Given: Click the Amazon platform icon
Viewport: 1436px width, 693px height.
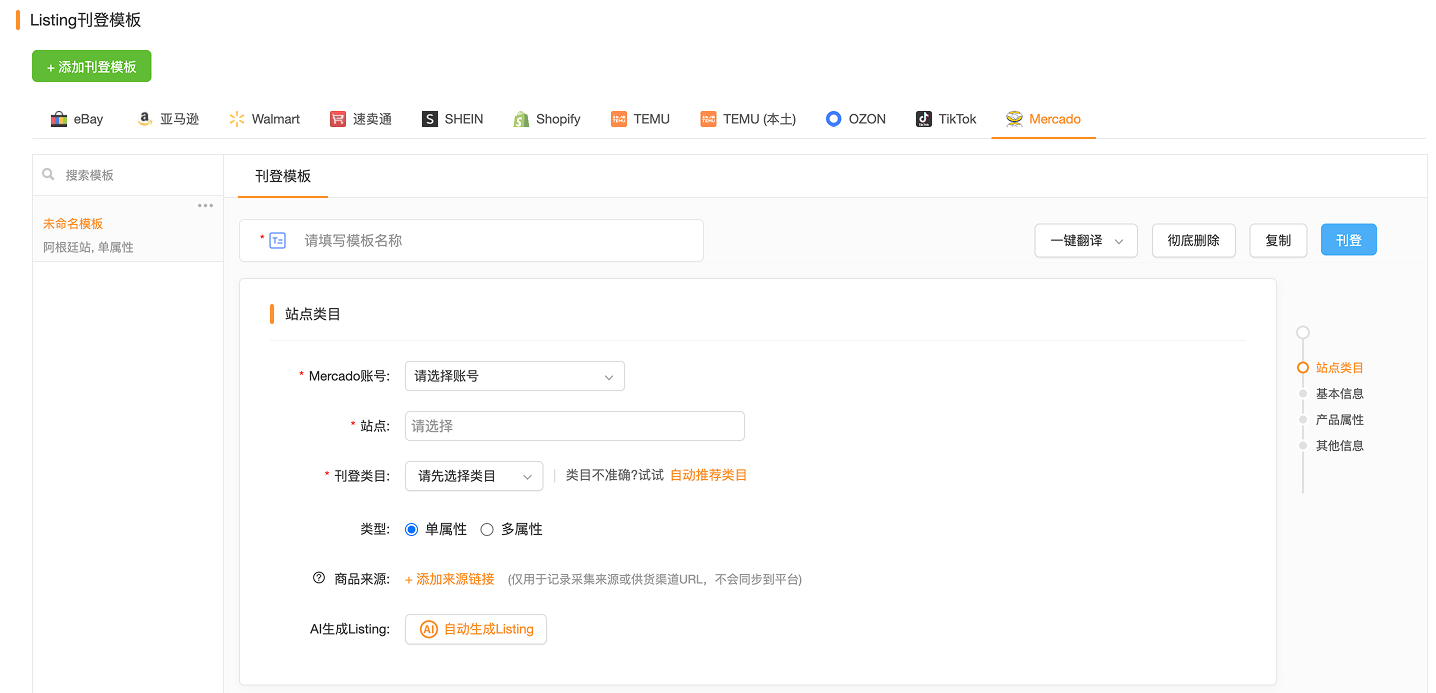Looking at the screenshot, I should [x=145, y=119].
